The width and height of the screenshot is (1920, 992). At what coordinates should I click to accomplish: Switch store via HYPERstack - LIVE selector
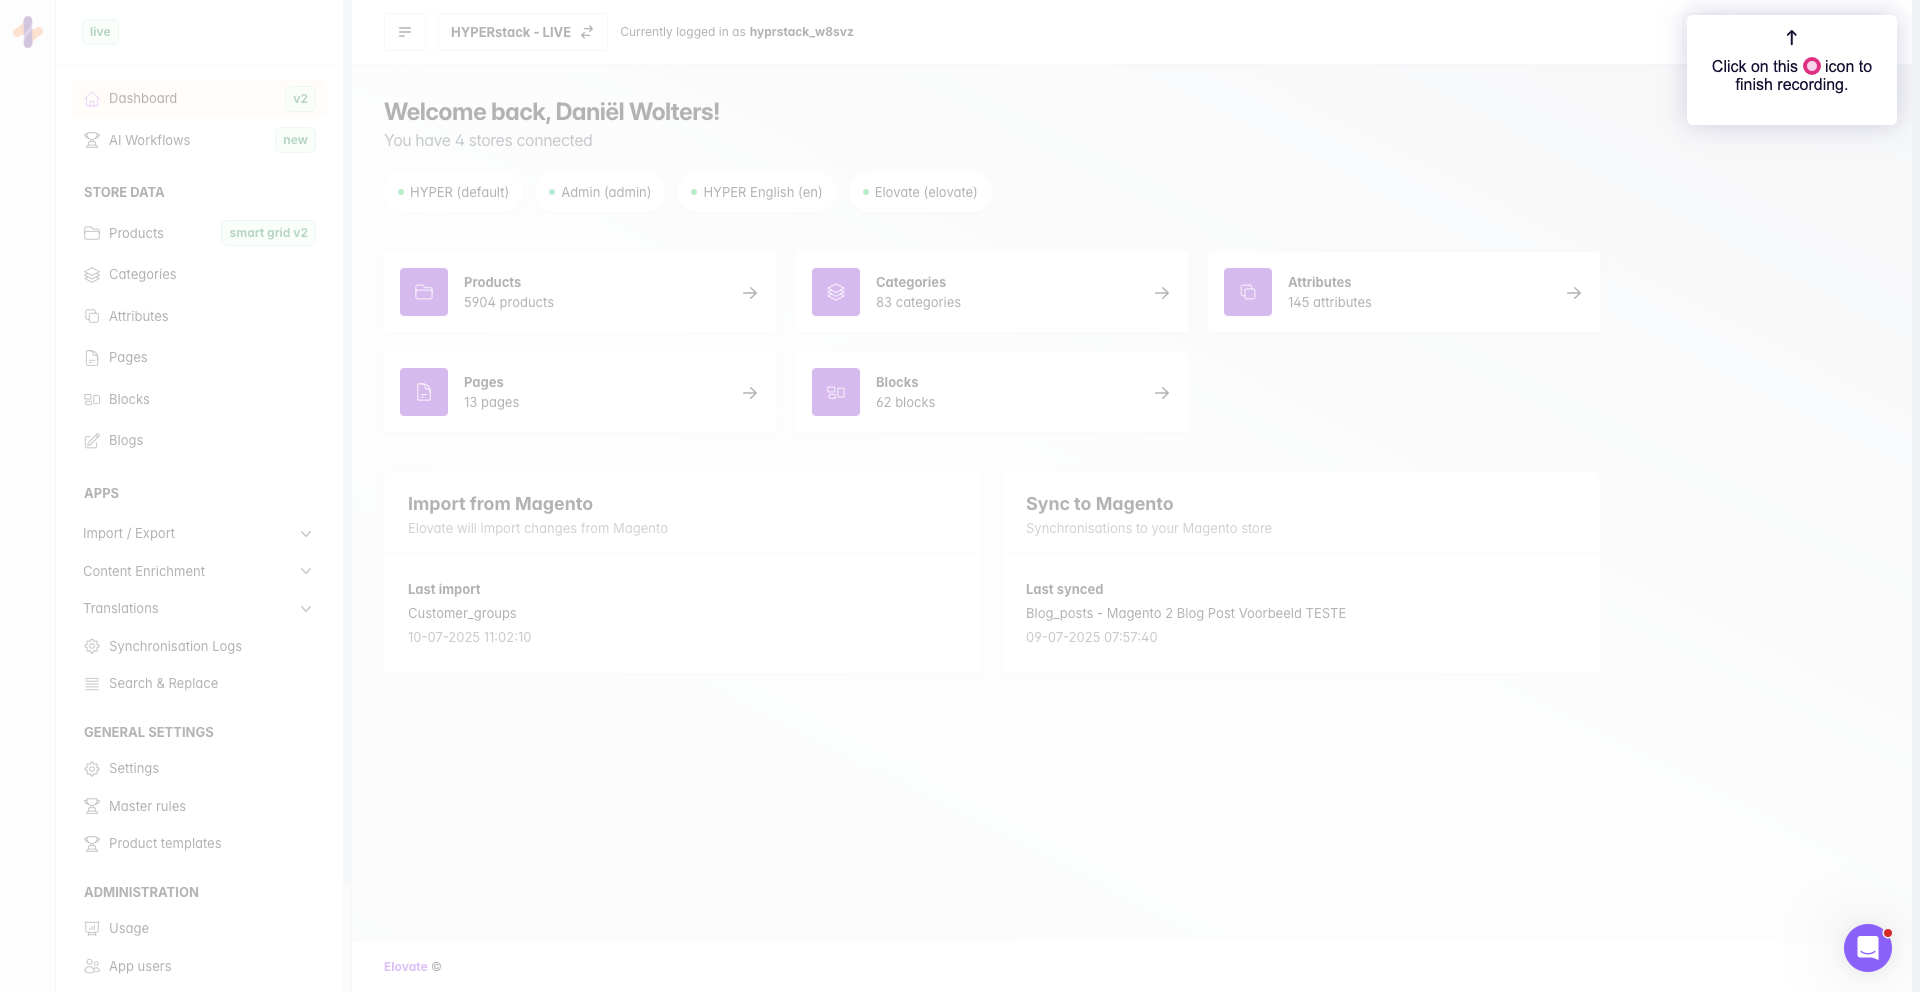522,32
